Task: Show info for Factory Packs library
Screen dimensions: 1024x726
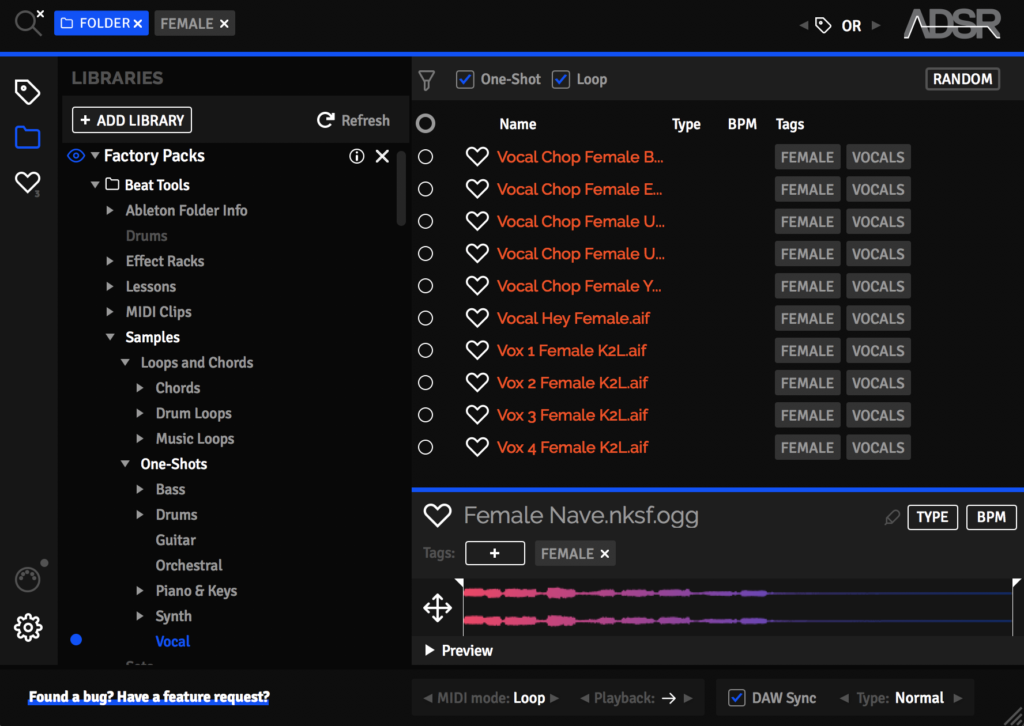Action: [357, 156]
